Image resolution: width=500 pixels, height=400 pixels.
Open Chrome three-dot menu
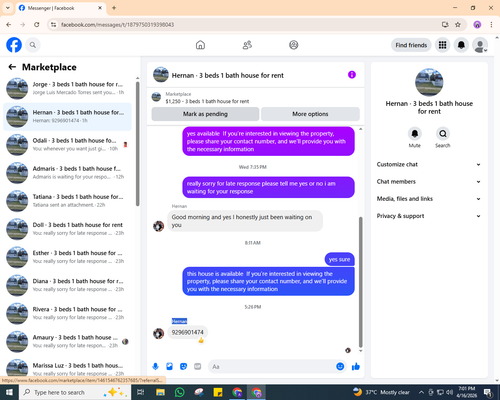[x=491, y=25]
